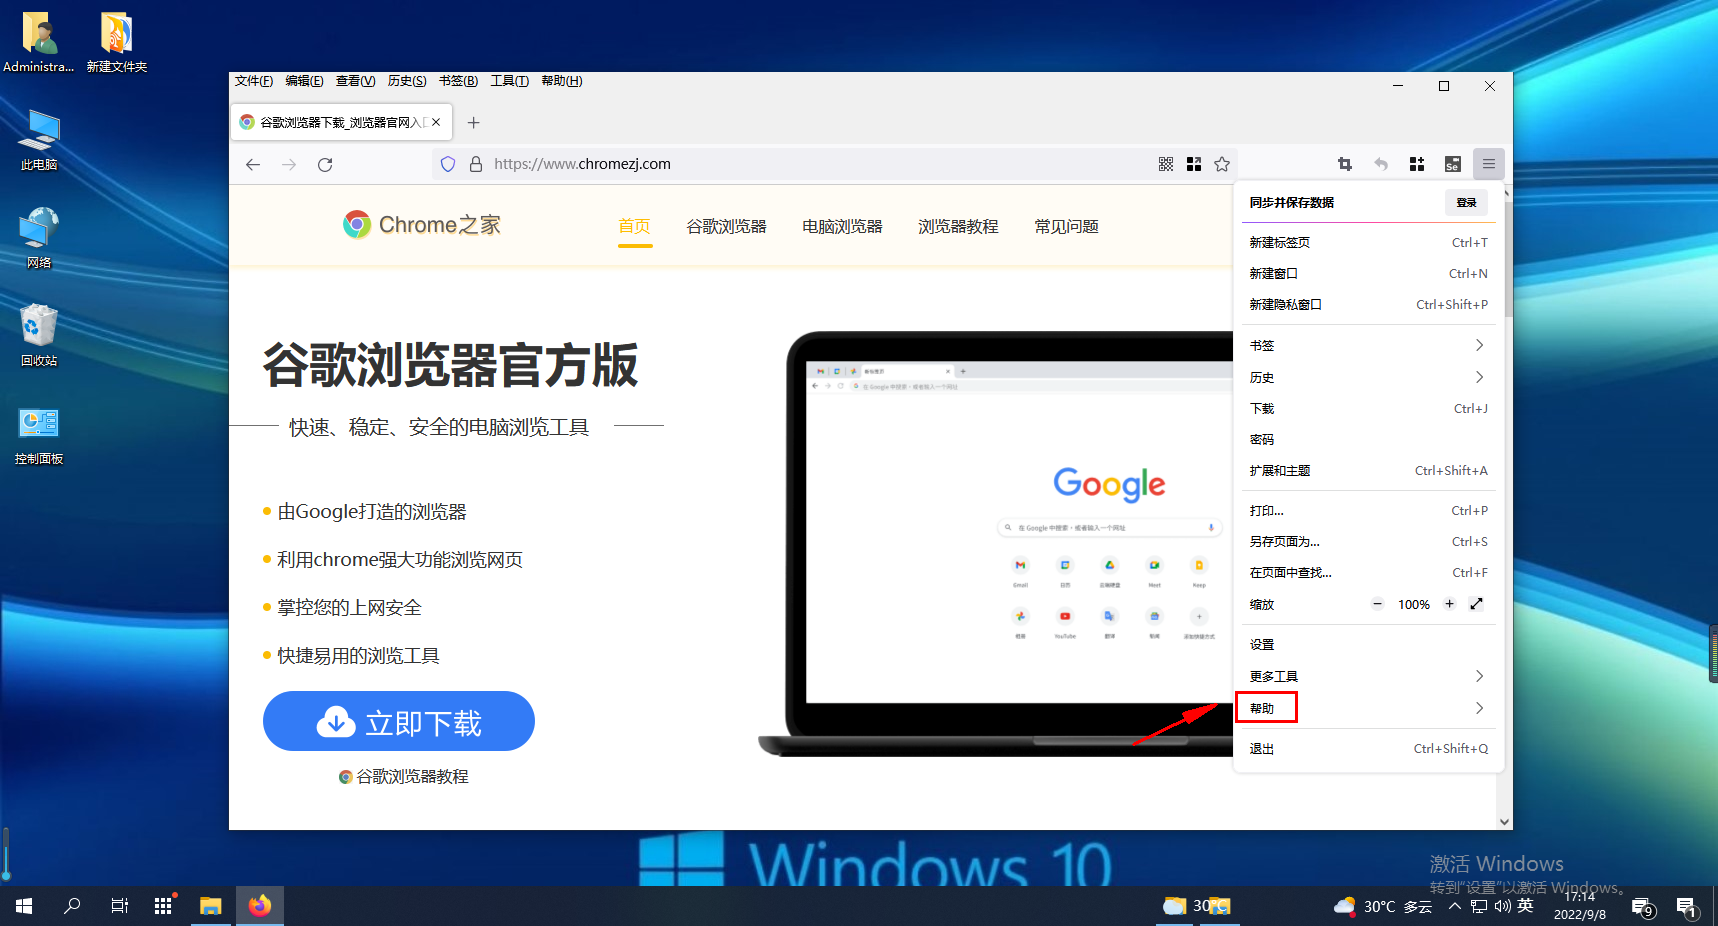Screen dimensions: 1718x926
Task: Click the fullscreen zoom toggle in the menu
Action: 1478,604
